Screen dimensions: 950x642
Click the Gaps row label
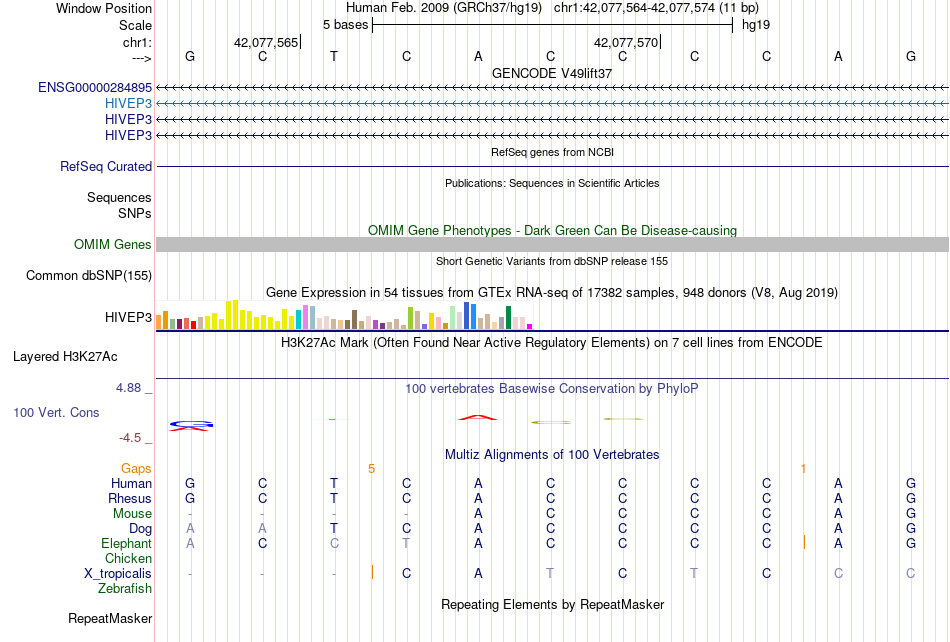click(136, 468)
